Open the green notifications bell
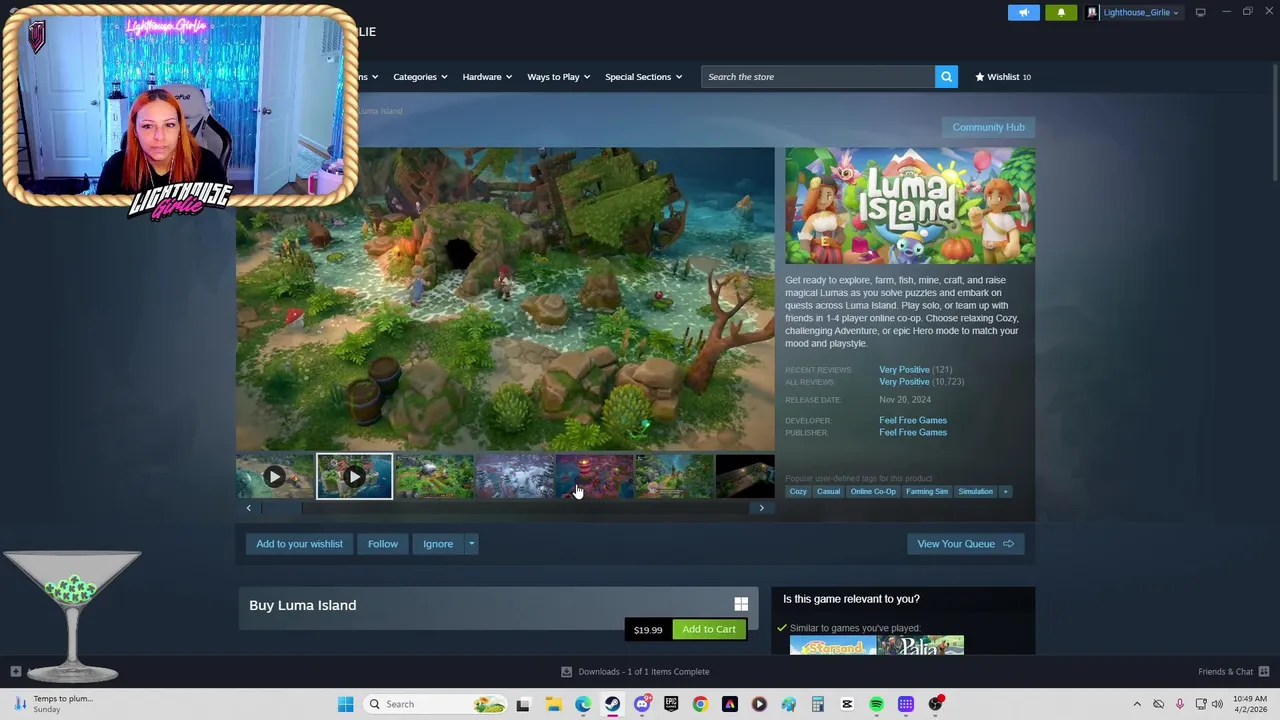1280x720 pixels. point(1061,12)
